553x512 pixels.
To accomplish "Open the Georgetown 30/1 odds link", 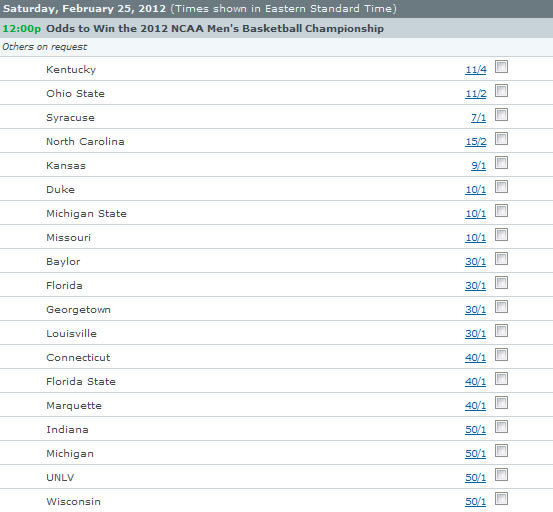I will point(475,310).
